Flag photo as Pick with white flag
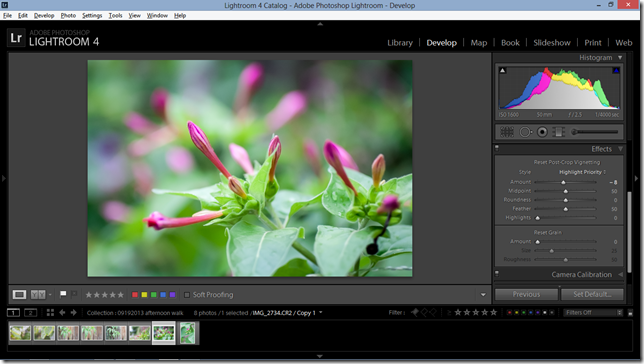644x364 pixels. (x=63, y=294)
